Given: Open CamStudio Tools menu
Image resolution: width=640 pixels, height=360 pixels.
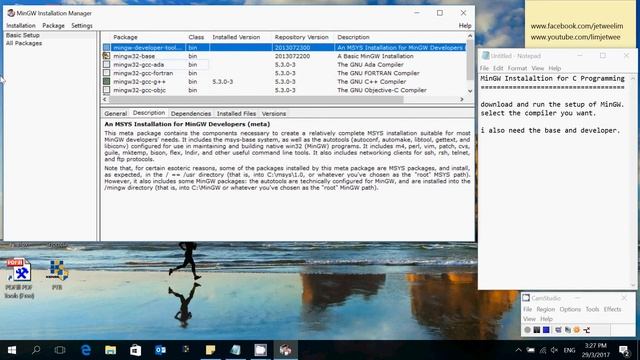Looking at the screenshot, I should pyautogui.click(x=592, y=309).
